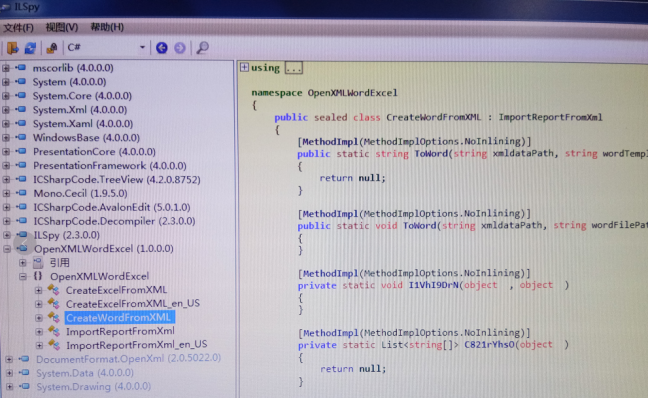The width and height of the screenshot is (649, 398).
Task: Open the 帮助(H) menu
Action: click(x=107, y=27)
